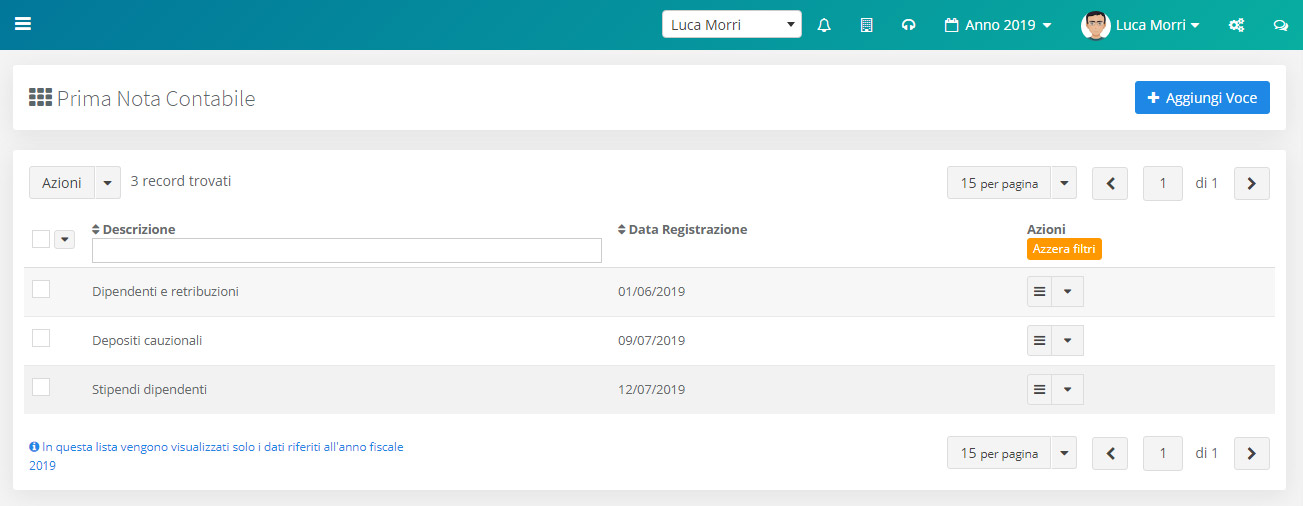Expand row actions dropdown for Depositi cauzionali
1303x506 pixels.
coord(1067,340)
